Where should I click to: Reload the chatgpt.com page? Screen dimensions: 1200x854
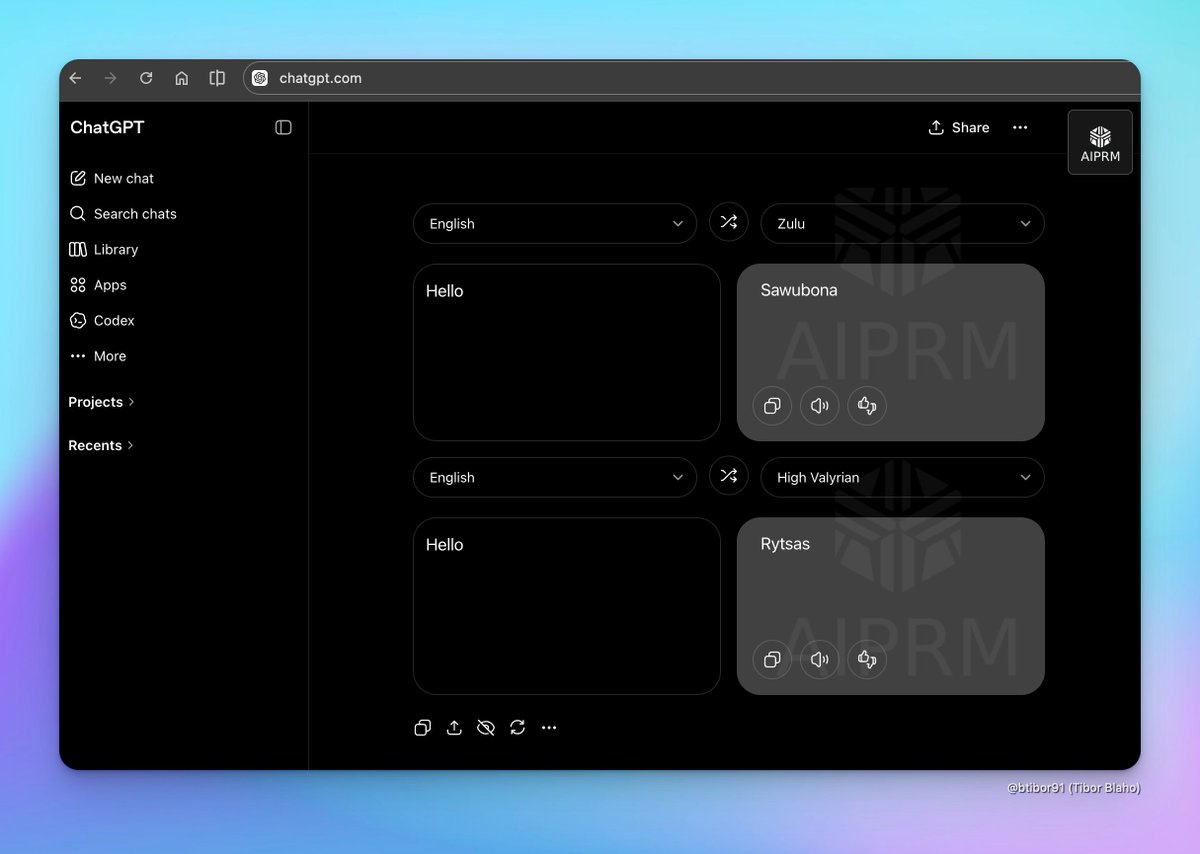(x=146, y=78)
